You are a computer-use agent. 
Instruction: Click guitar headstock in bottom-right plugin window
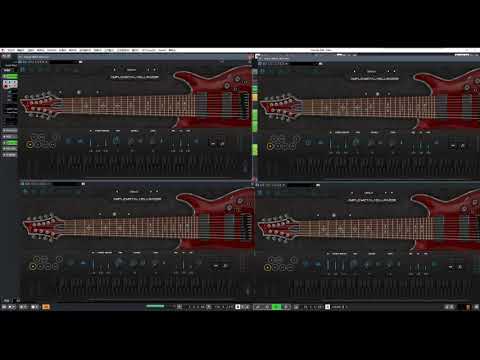coord(278,228)
